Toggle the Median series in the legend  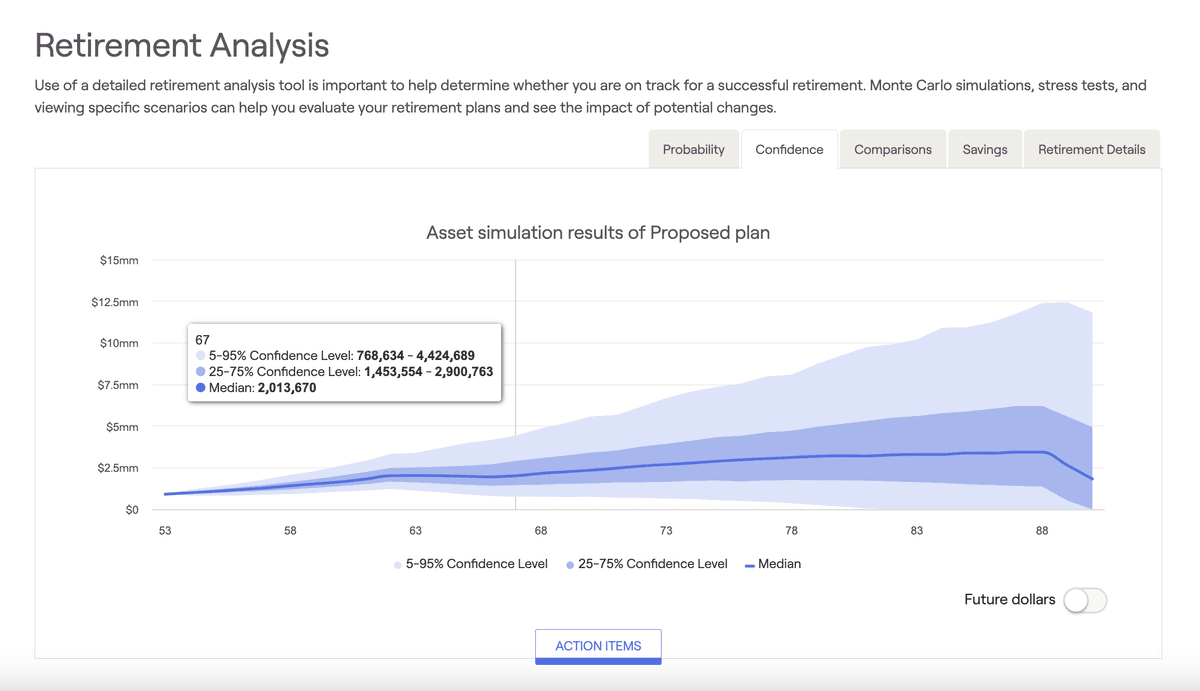pos(773,564)
